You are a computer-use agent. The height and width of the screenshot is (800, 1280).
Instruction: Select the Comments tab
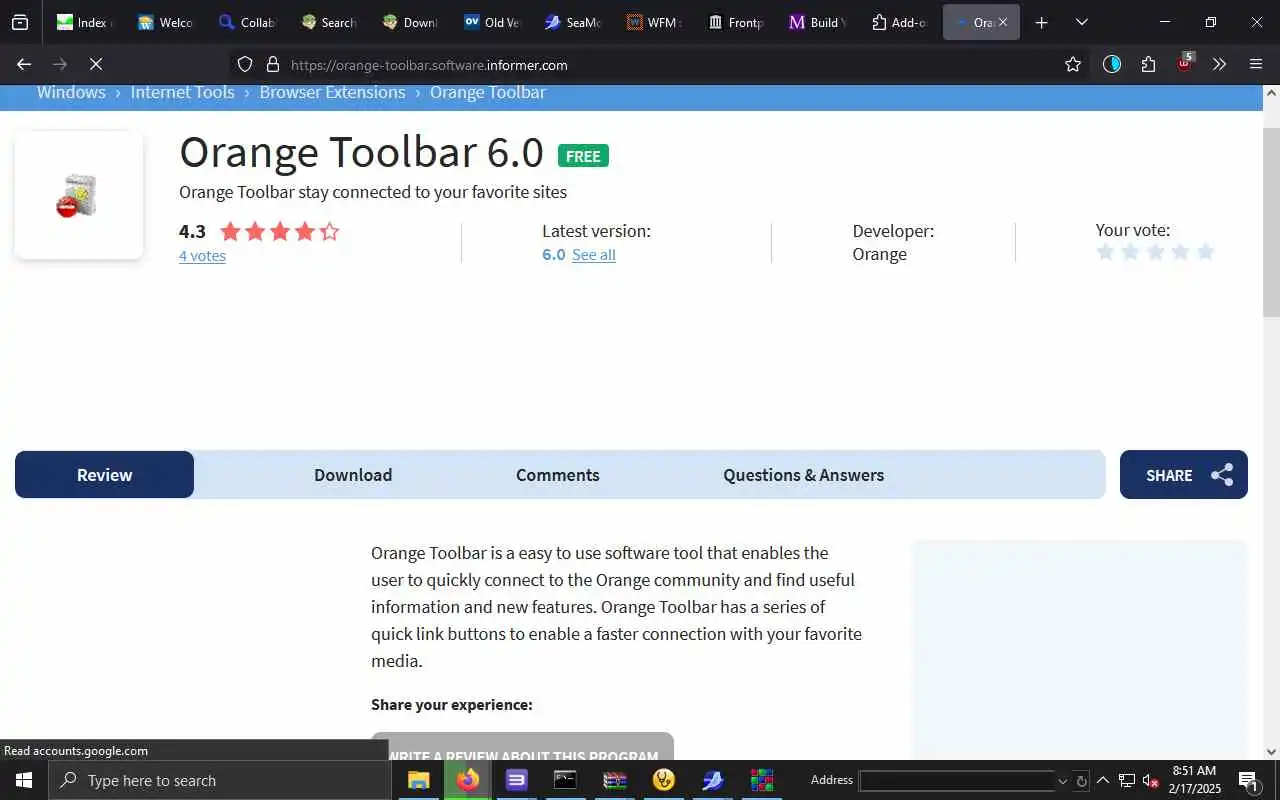(558, 475)
